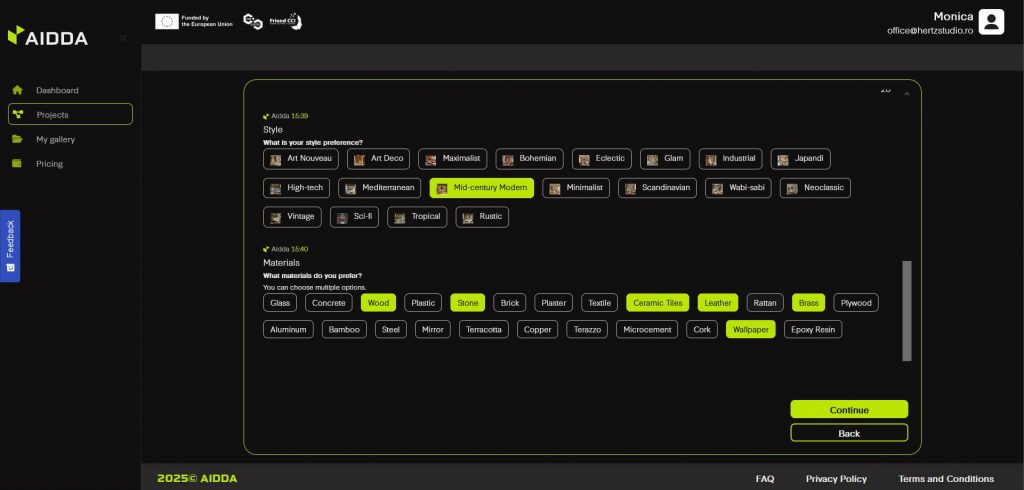Click the Back button
Viewport: 1024px width, 490px height.
(x=848, y=433)
